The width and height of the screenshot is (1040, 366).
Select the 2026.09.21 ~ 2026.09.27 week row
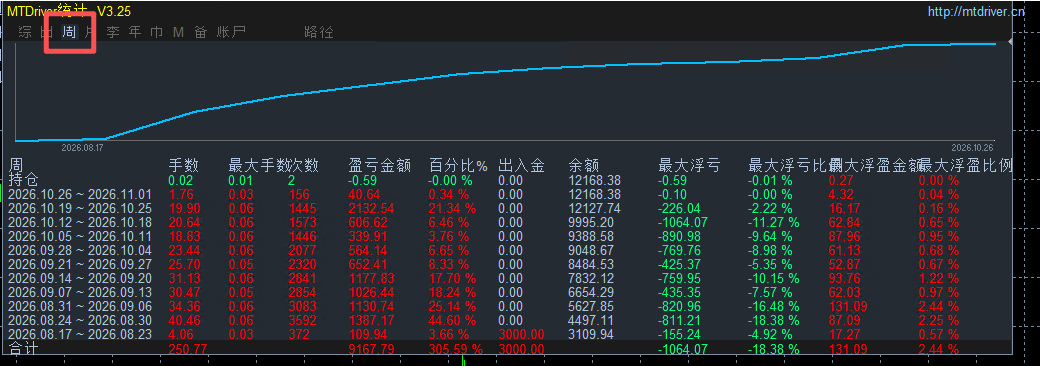click(x=80, y=265)
